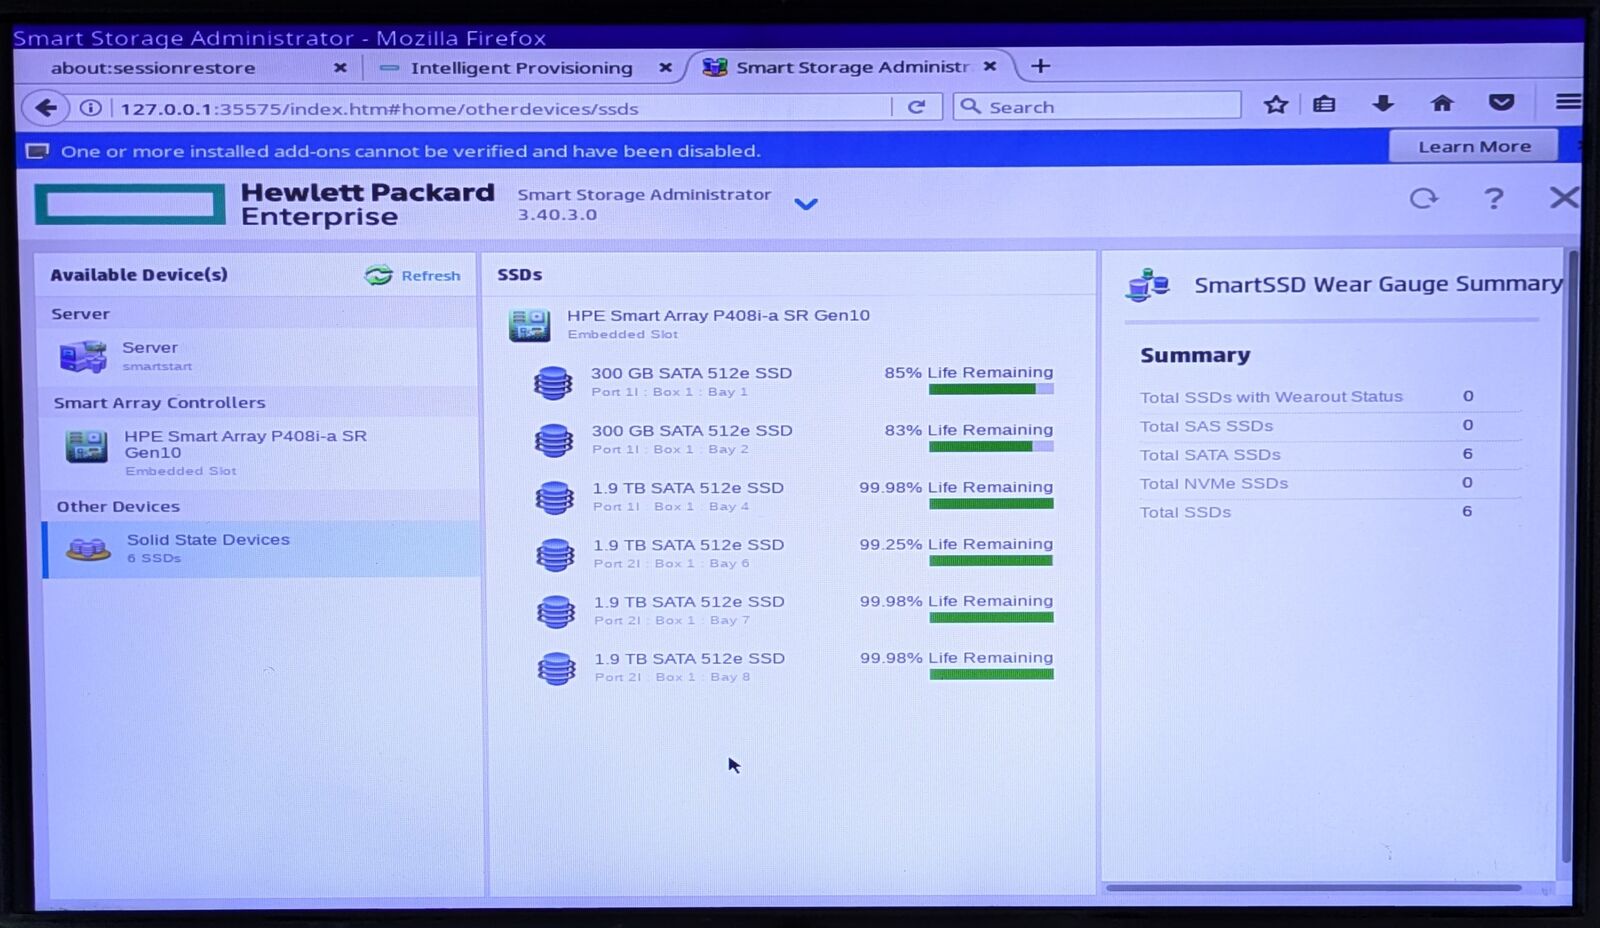Image resolution: width=1600 pixels, height=928 pixels.
Task: Open a new tab with plus button
Action: pyautogui.click(x=1040, y=66)
